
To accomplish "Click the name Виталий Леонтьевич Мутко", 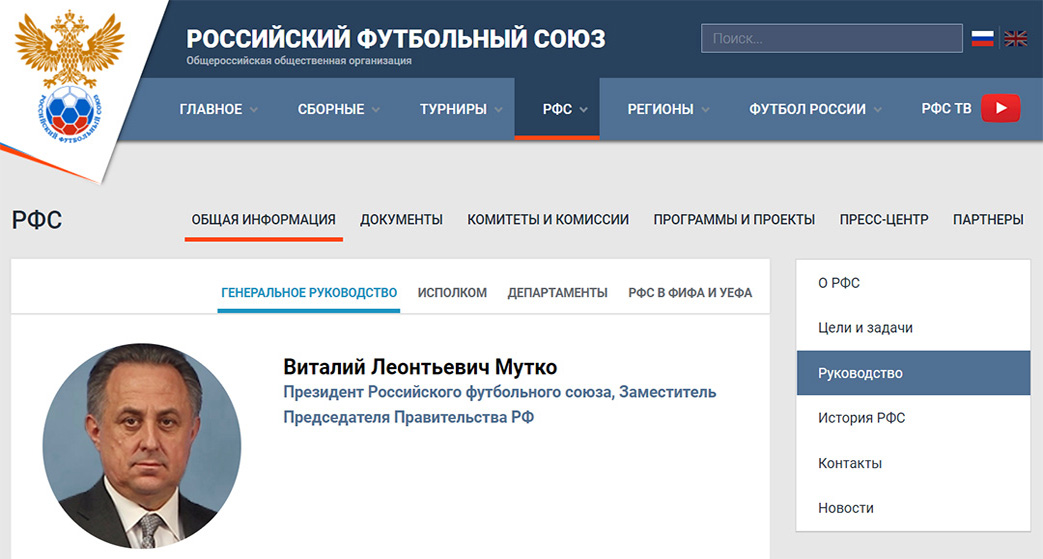I will [420, 367].
